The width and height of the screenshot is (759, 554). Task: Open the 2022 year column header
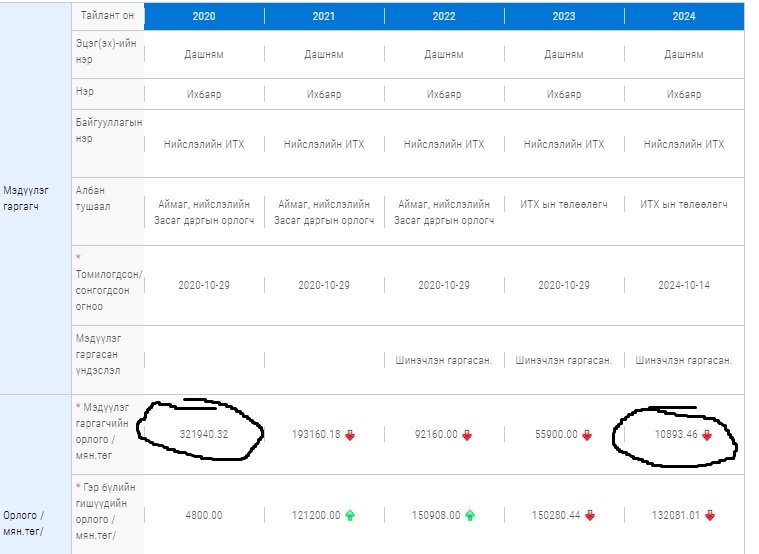(444, 17)
